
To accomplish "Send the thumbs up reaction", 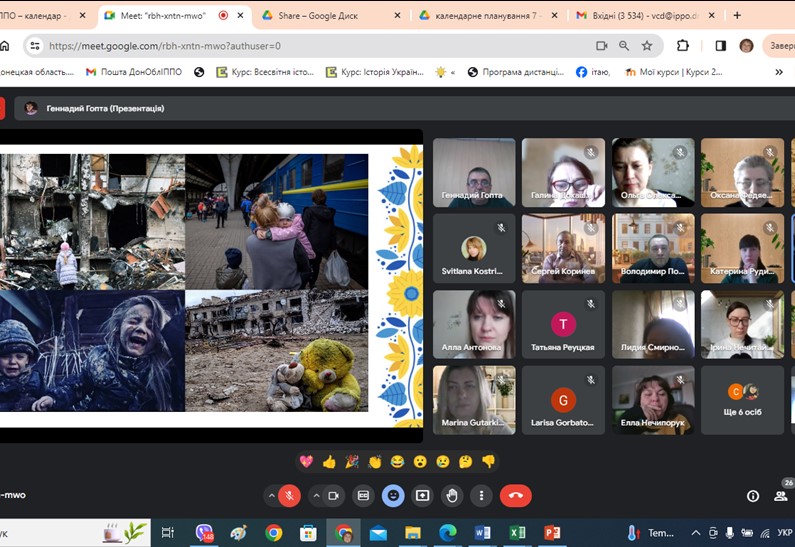I will 329,461.
